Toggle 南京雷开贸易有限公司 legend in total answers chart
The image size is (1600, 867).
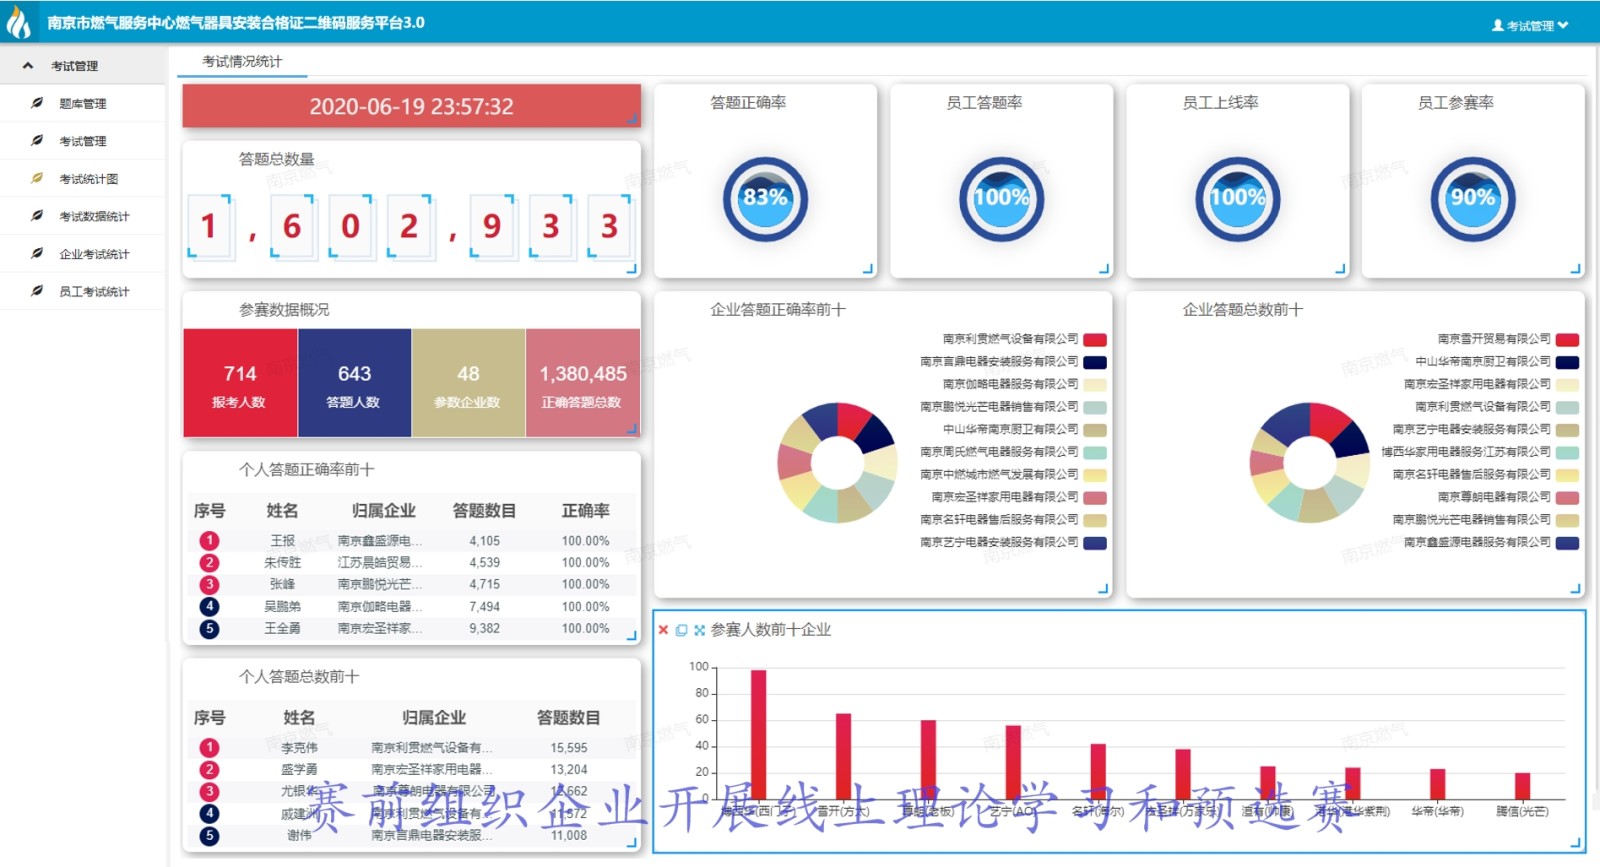[1566, 340]
